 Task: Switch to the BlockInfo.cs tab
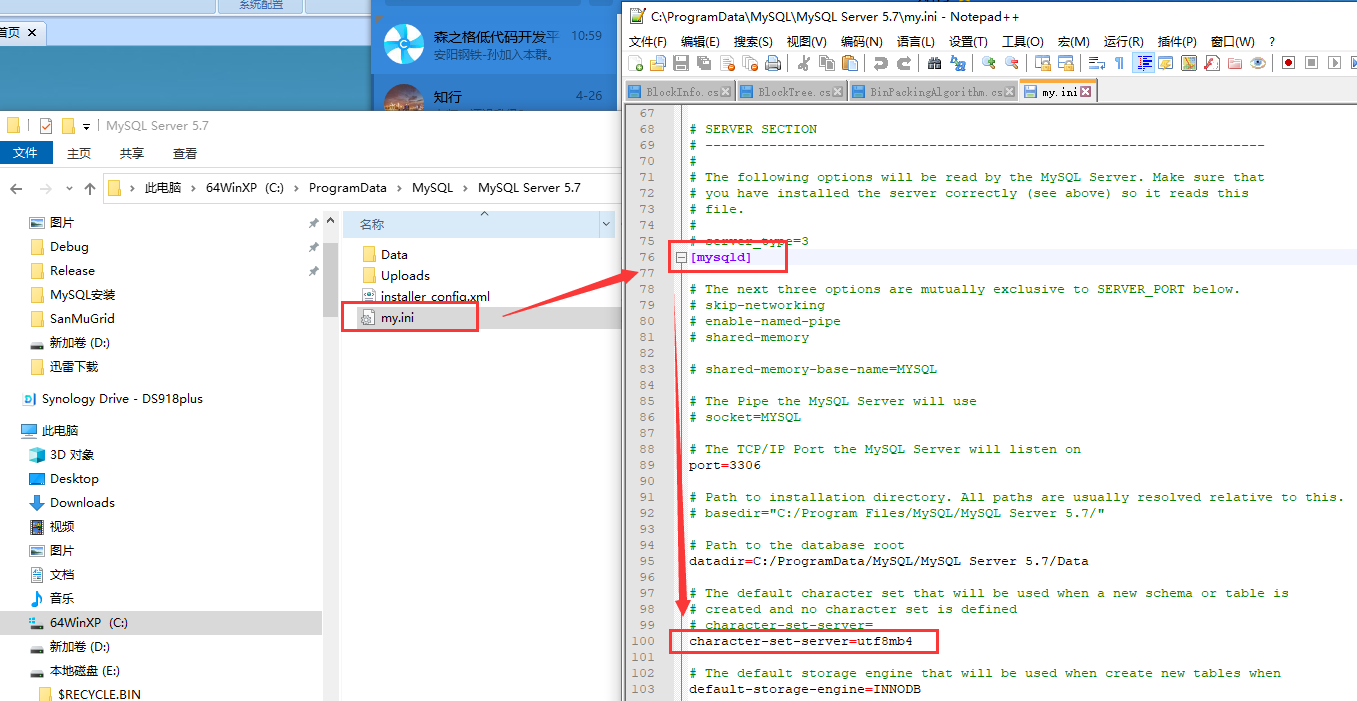tap(681, 92)
